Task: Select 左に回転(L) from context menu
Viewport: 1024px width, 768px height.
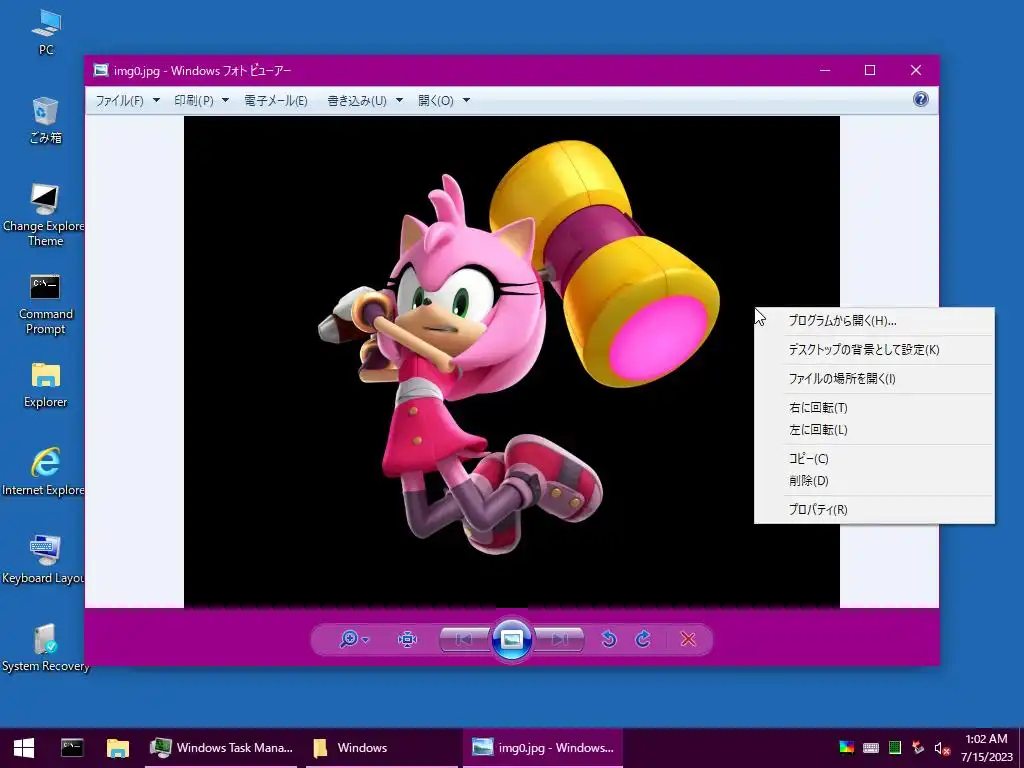Action: click(x=874, y=430)
